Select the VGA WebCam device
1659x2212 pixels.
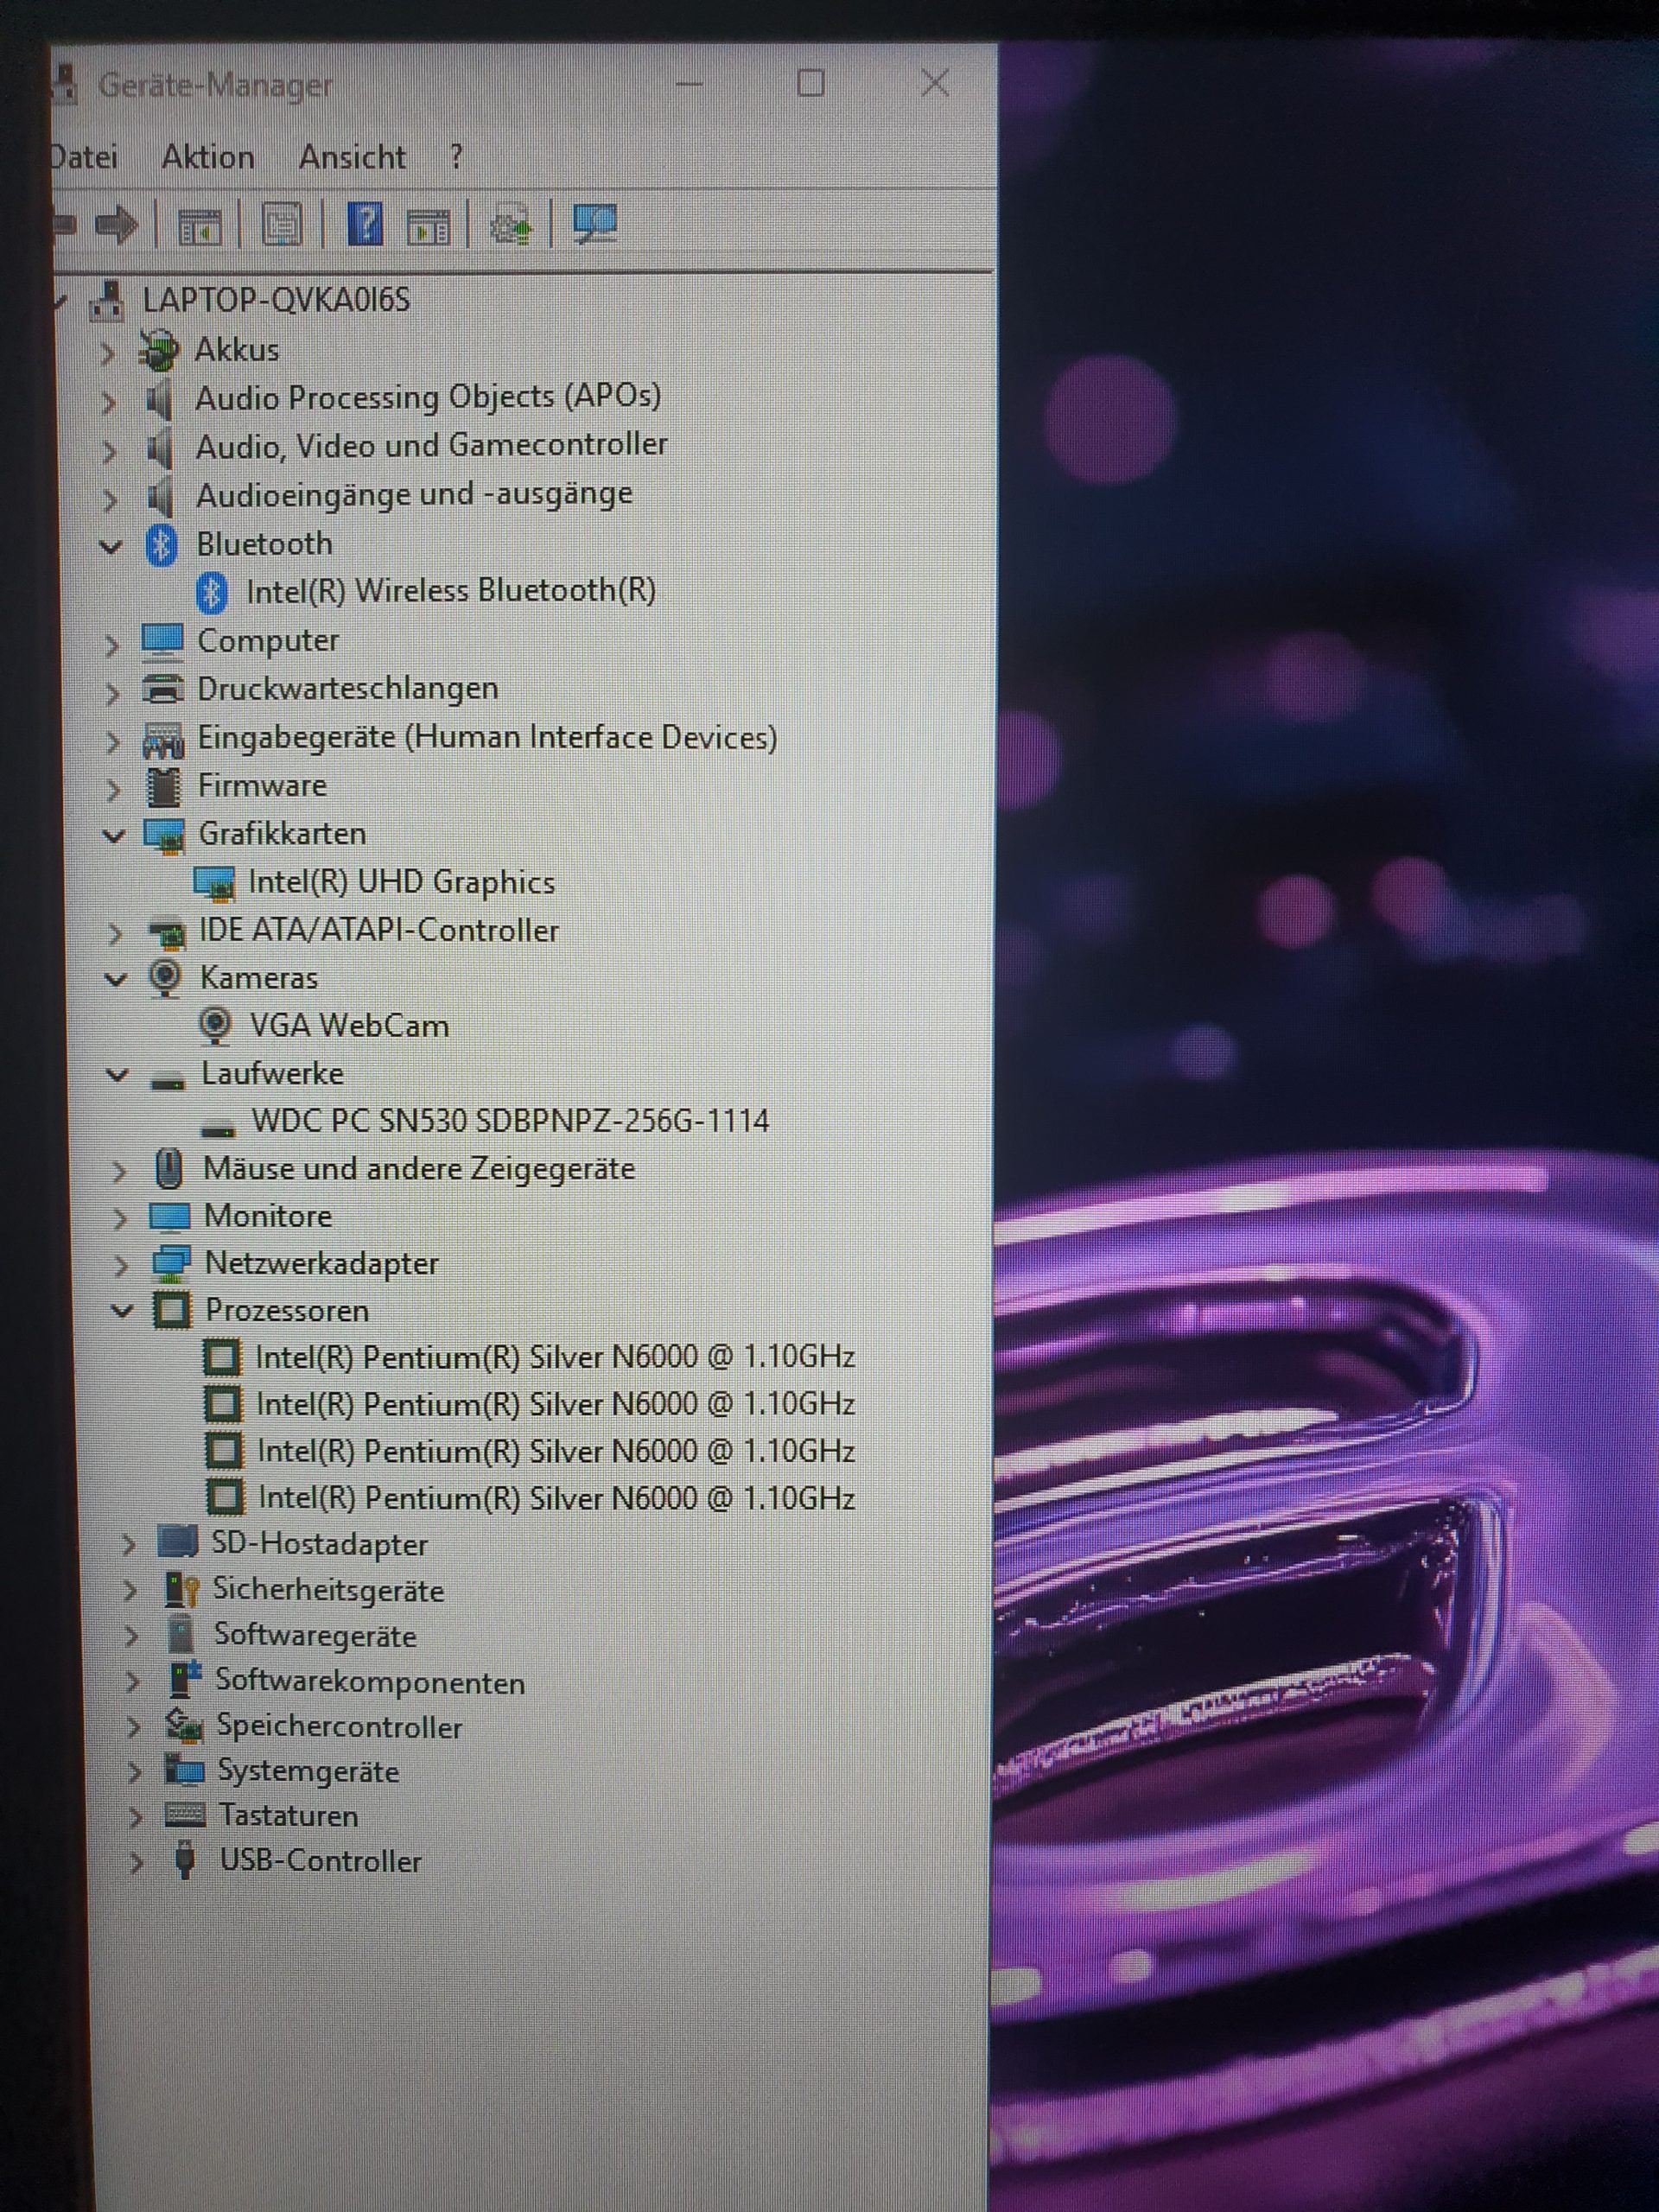click(x=348, y=1026)
